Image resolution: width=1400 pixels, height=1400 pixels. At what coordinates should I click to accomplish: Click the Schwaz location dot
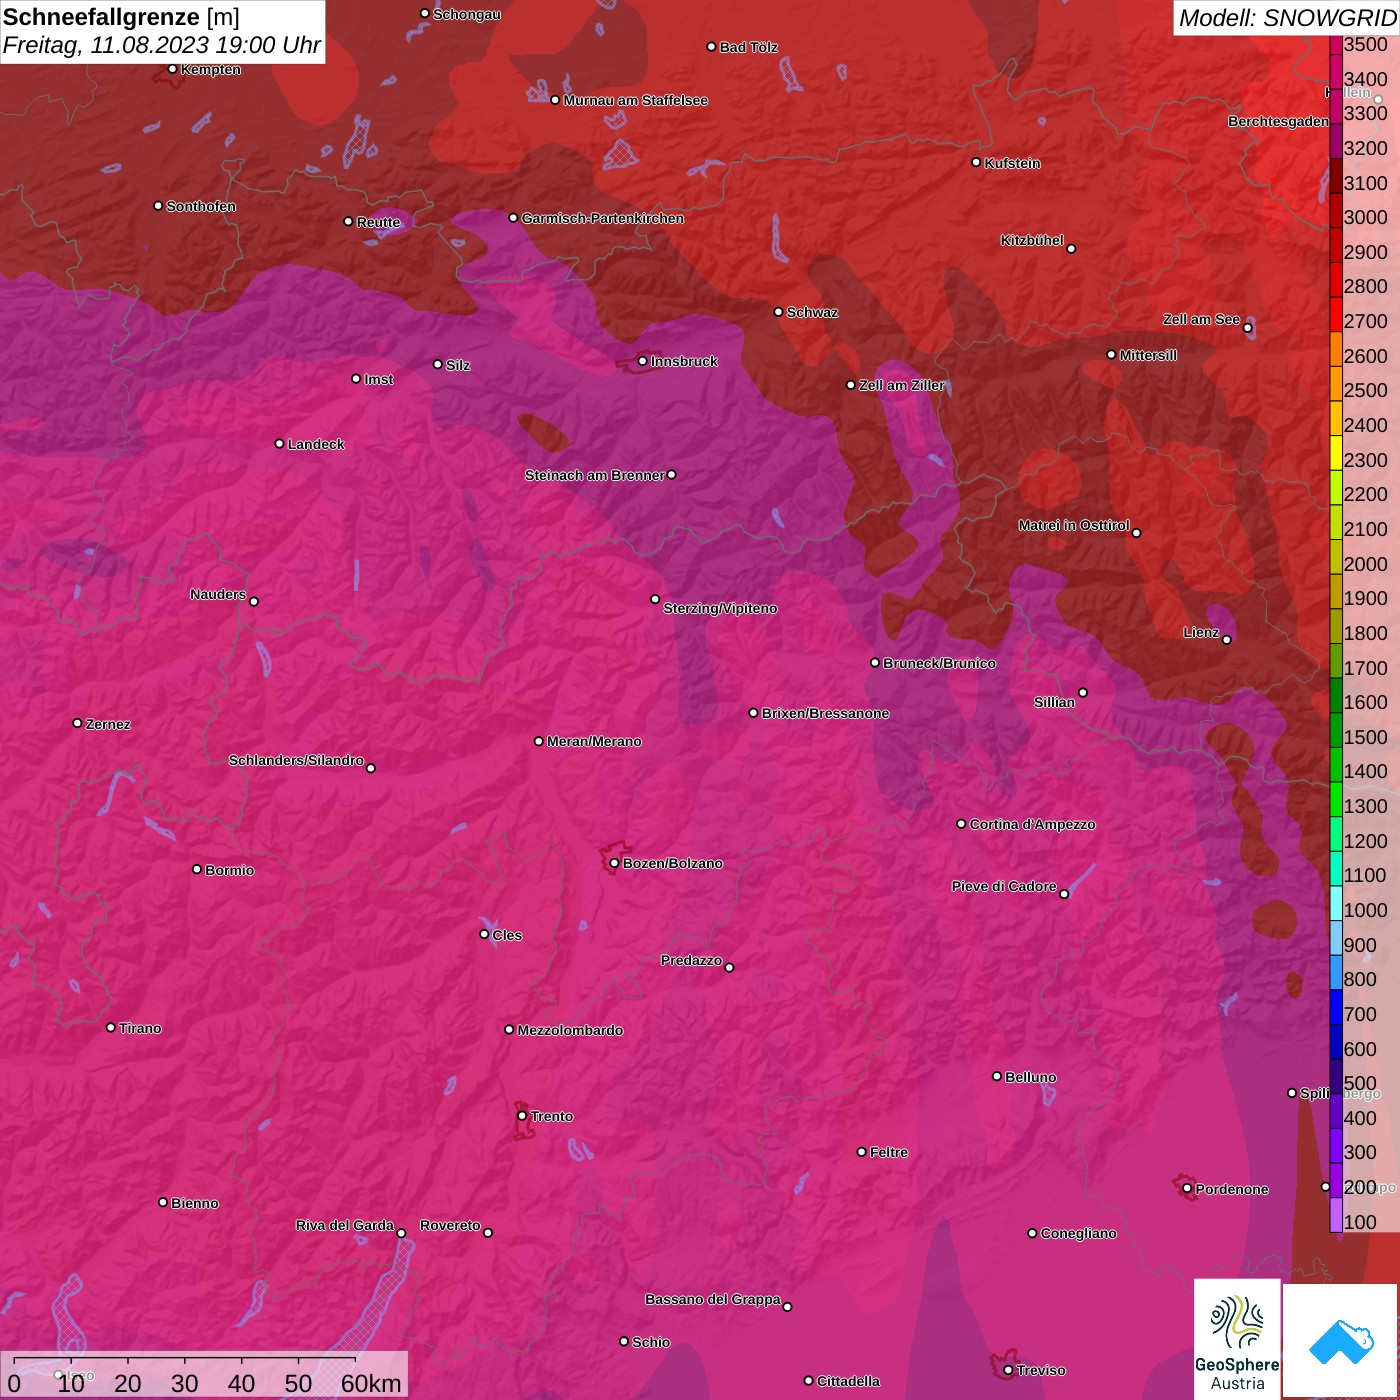pos(778,312)
